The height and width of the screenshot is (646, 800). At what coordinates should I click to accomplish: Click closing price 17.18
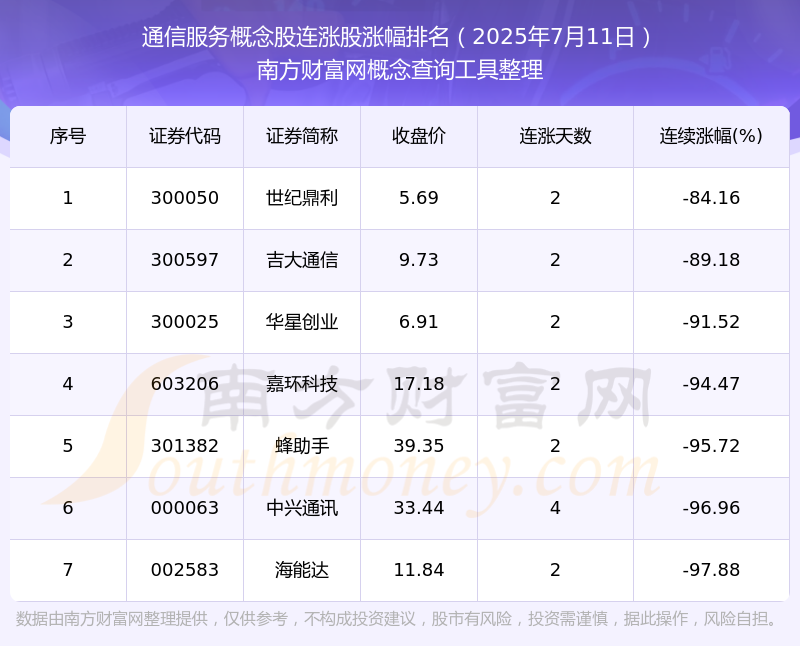click(419, 384)
